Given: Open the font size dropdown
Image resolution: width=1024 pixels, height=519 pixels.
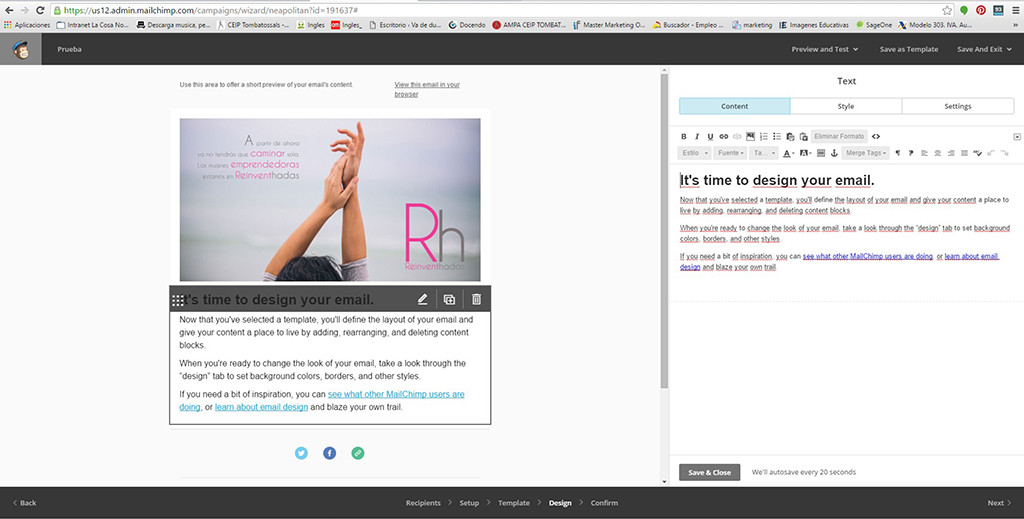Looking at the screenshot, I should pos(763,153).
